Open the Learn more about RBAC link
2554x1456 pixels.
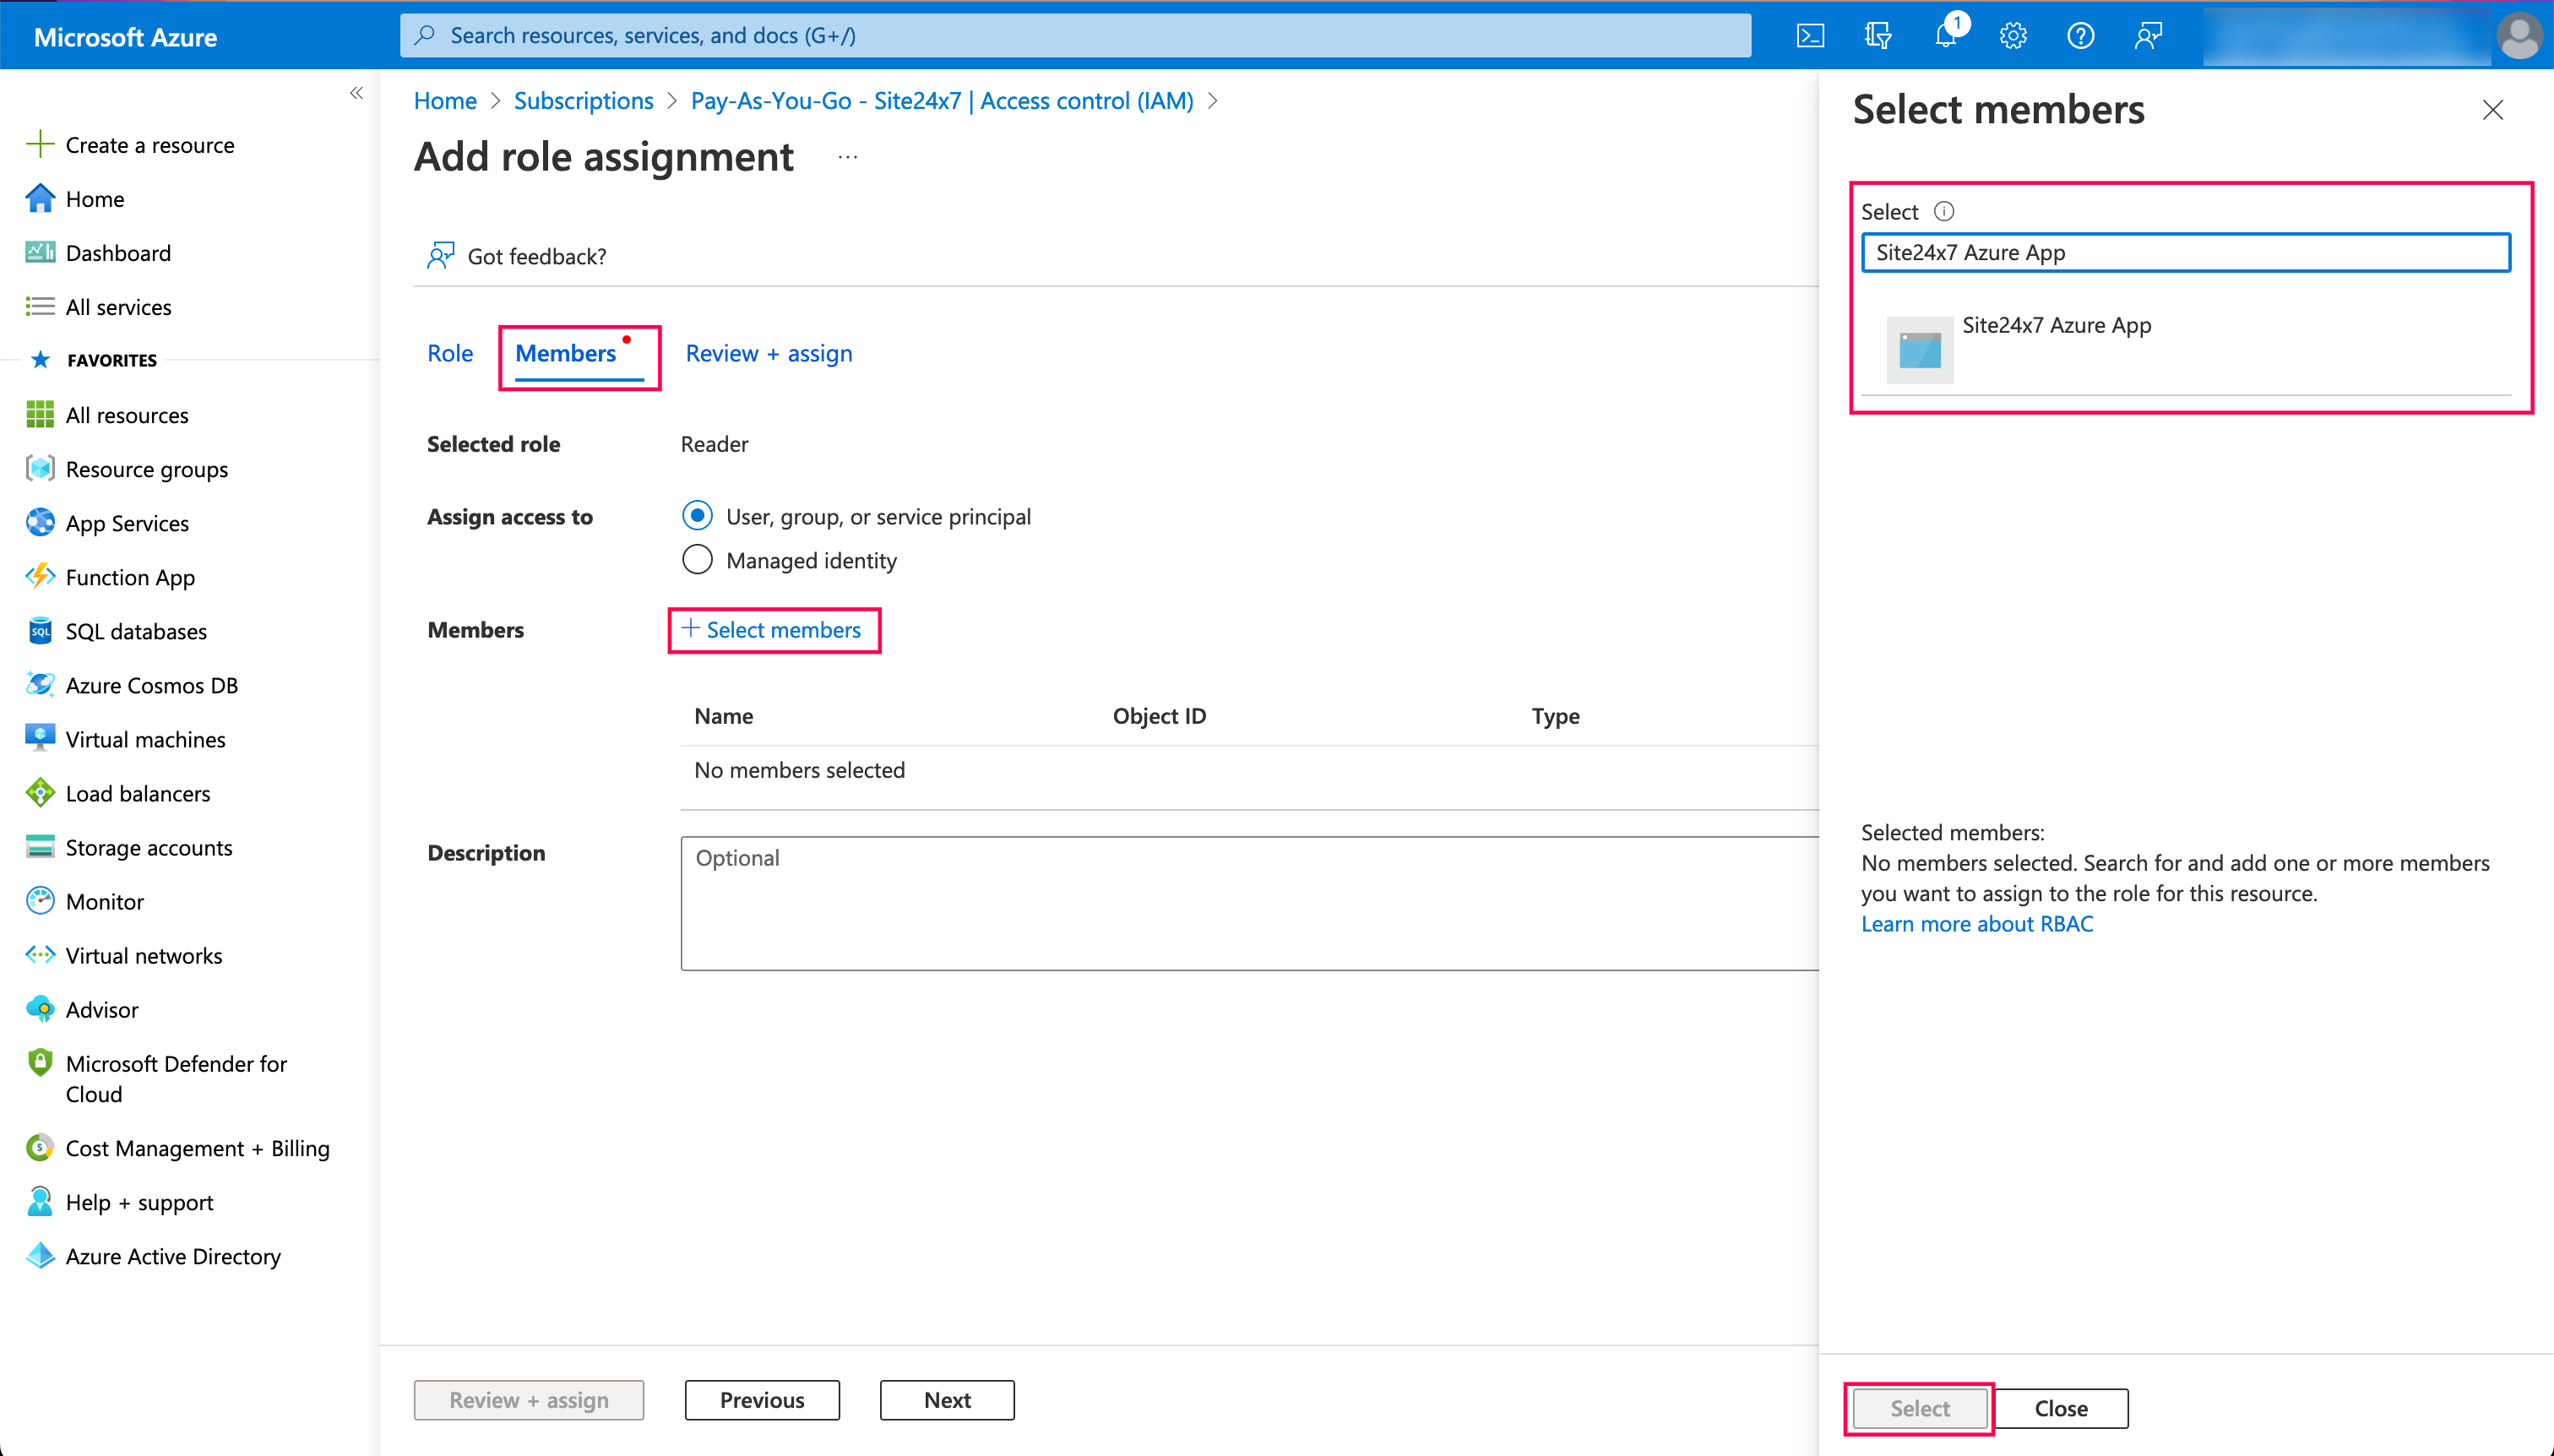1977,923
